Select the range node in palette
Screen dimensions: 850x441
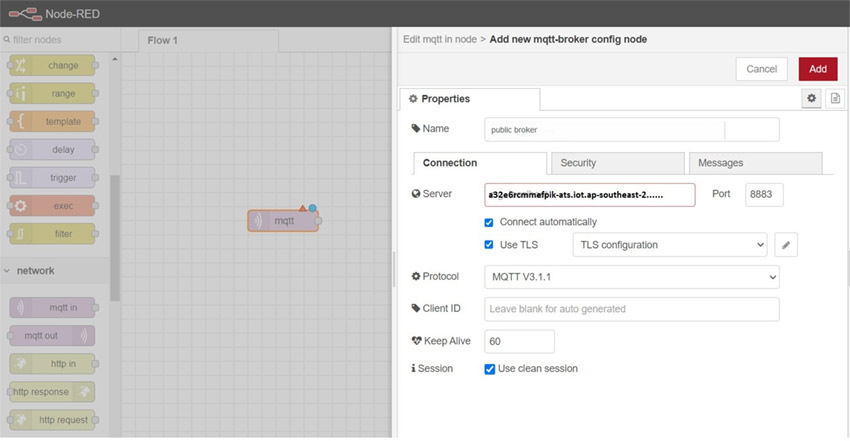tap(54, 94)
